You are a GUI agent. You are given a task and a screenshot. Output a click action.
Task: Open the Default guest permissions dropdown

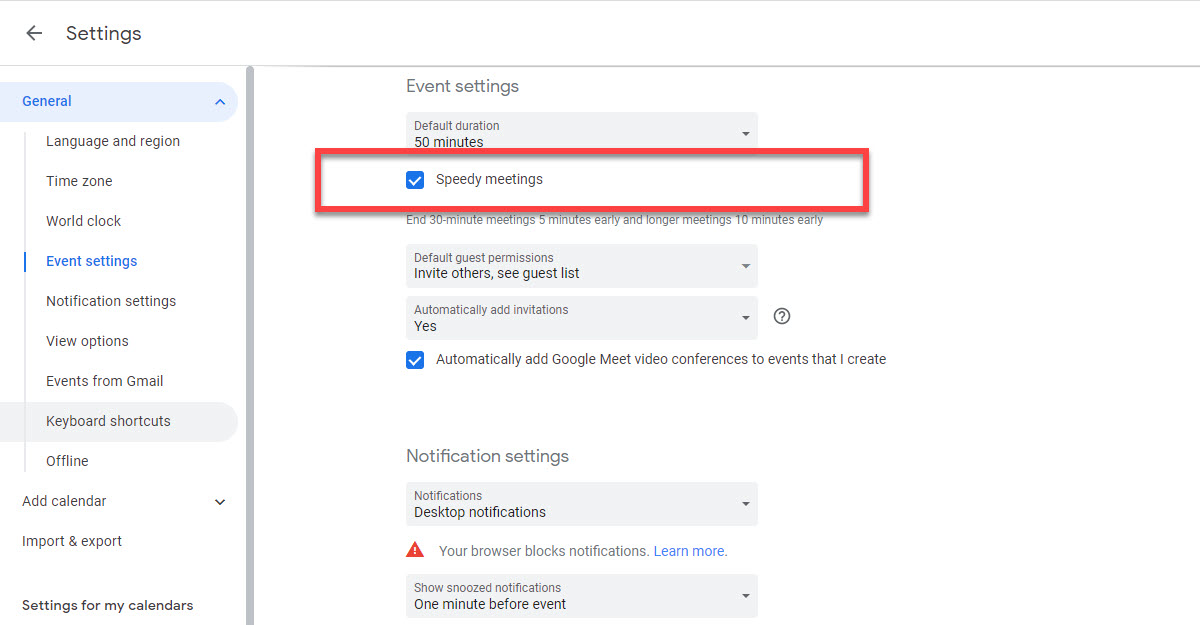pyautogui.click(x=582, y=266)
